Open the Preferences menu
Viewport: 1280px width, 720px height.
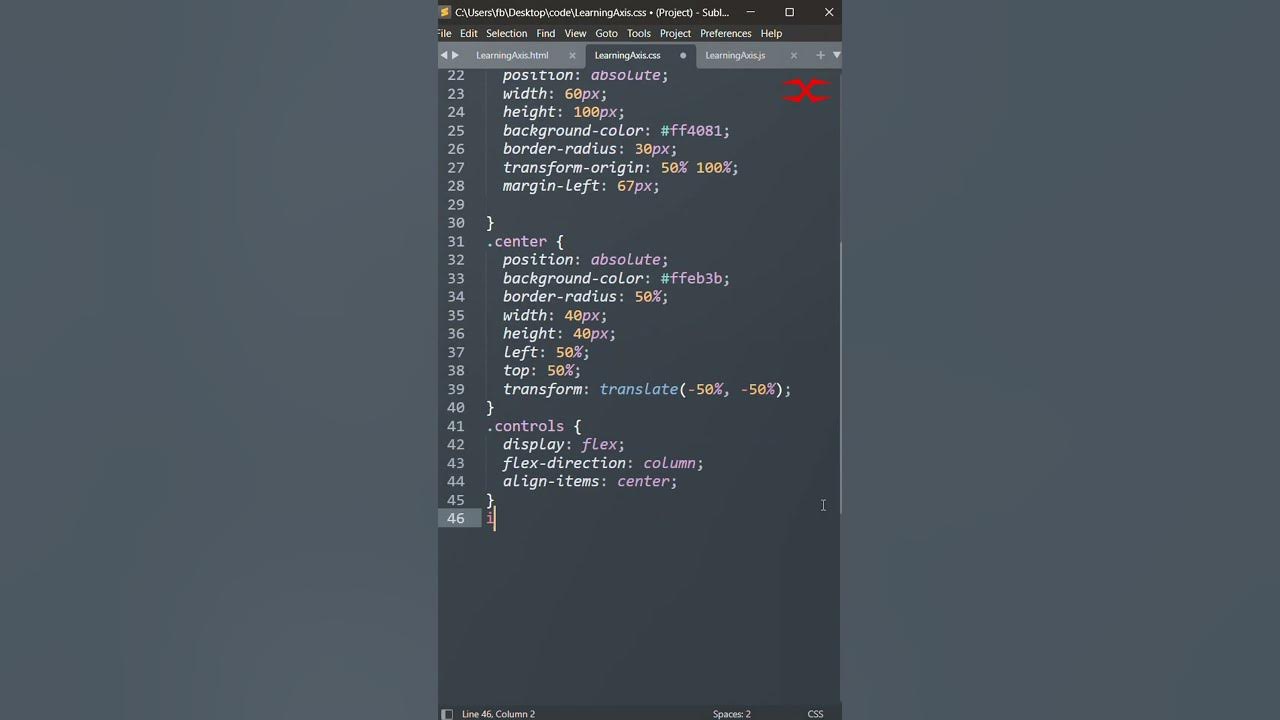pos(726,33)
